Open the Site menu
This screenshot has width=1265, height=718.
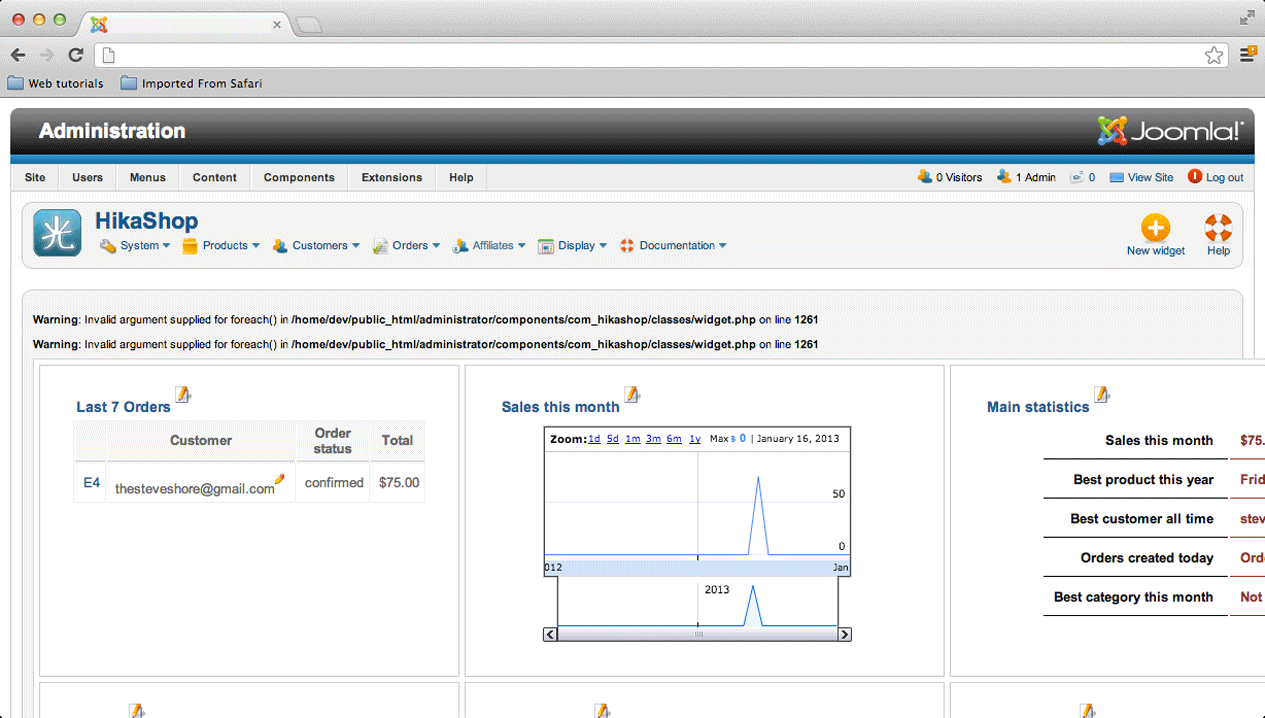35,177
